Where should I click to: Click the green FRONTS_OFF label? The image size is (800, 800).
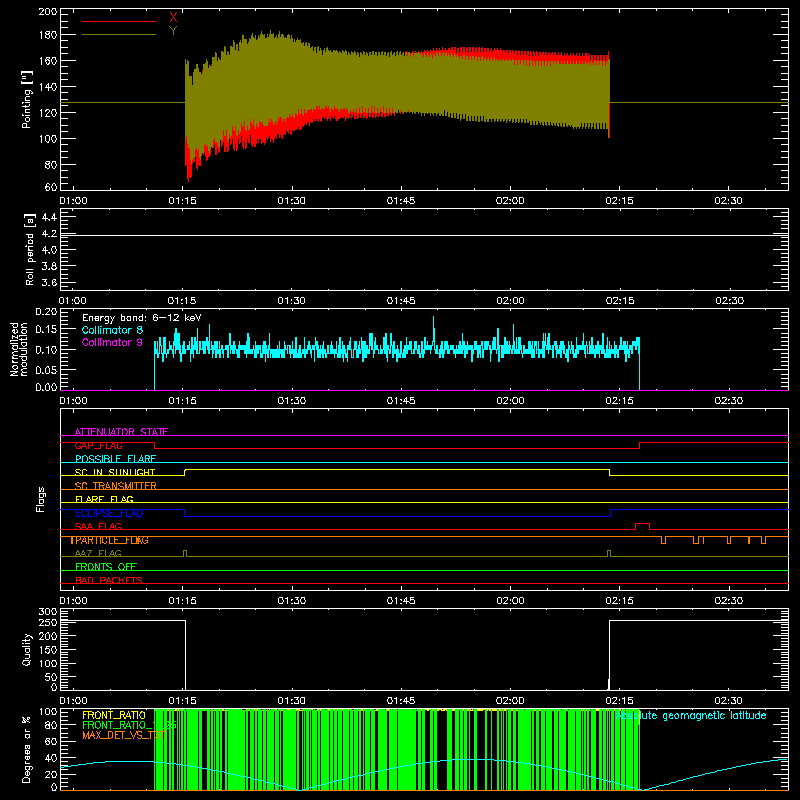tap(106, 567)
